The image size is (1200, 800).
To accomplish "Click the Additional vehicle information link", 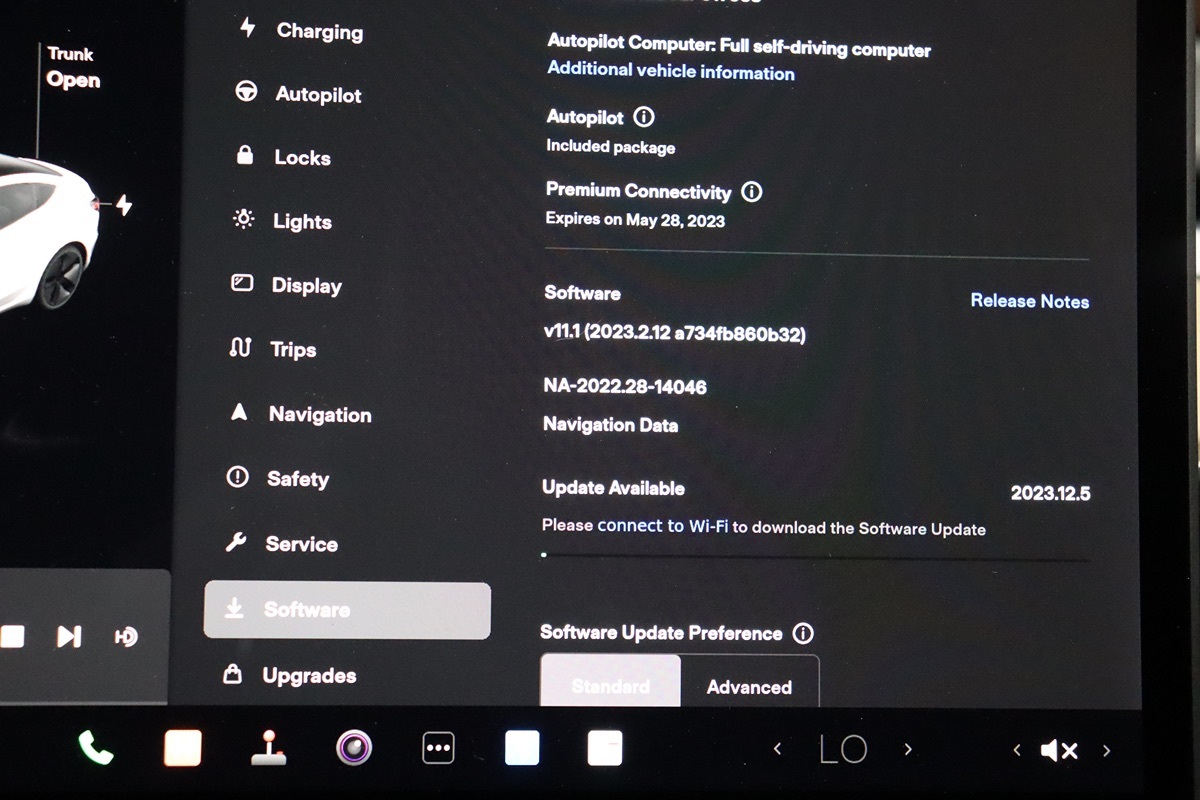I will point(670,72).
